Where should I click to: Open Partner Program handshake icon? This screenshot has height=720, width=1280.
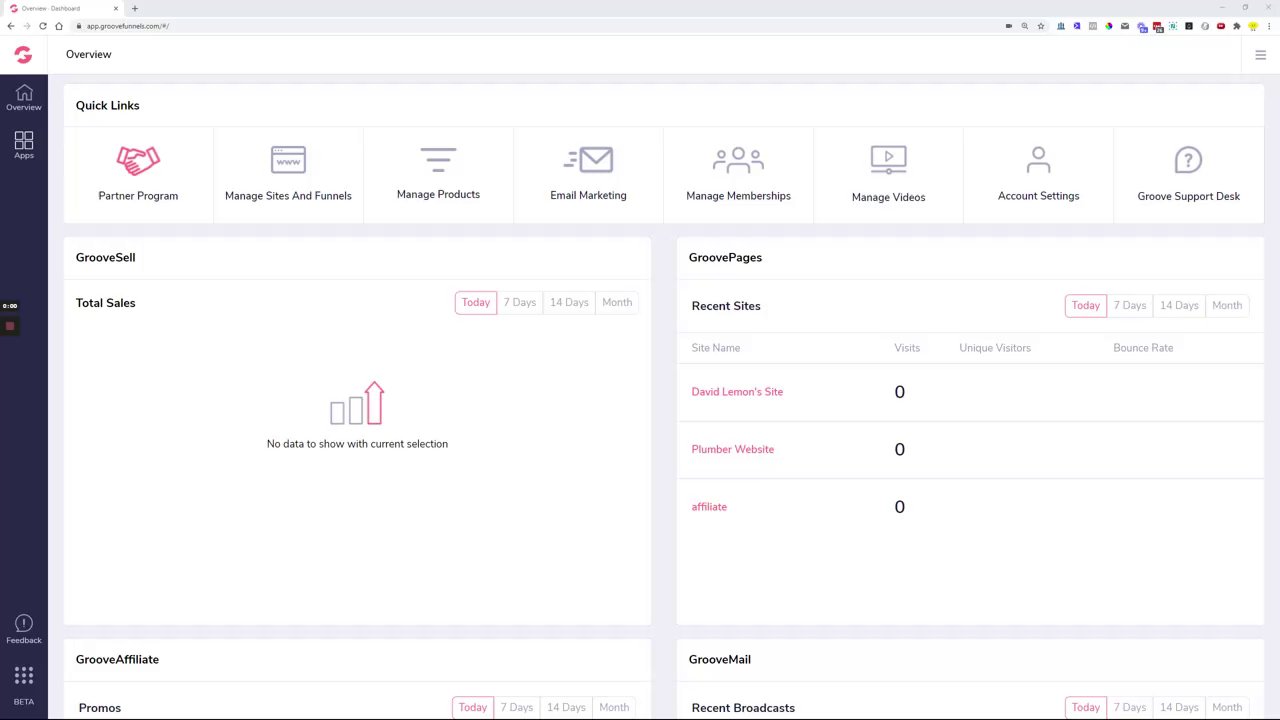(x=138, y=159)
